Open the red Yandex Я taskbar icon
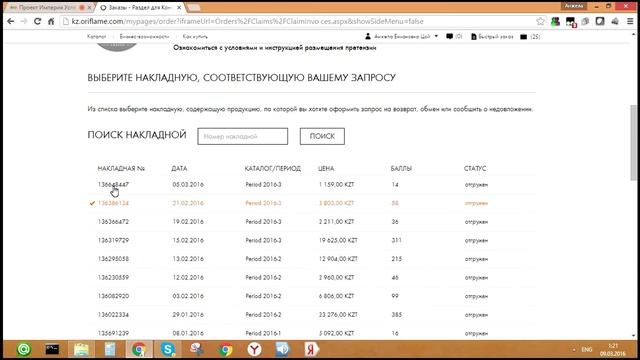The width and height of the screenshot is (640, 360). 311,349
